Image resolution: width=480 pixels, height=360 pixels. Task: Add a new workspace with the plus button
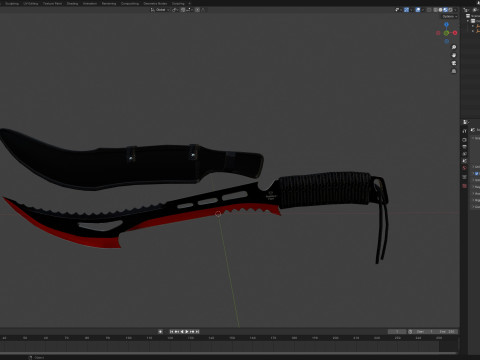(x=189, y=3)
